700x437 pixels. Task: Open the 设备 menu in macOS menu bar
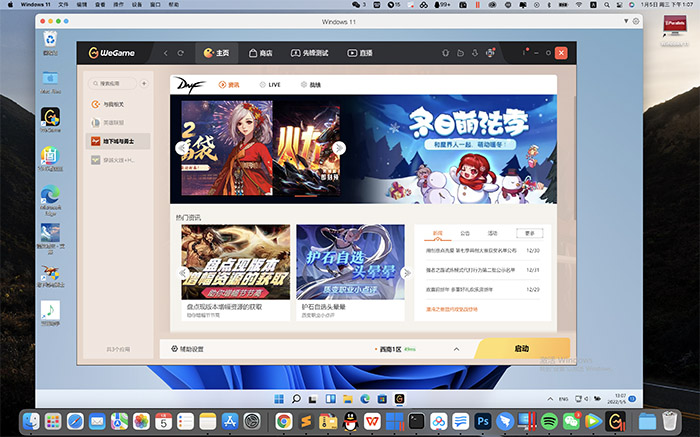pyautogui.click(x=137, y=4)
